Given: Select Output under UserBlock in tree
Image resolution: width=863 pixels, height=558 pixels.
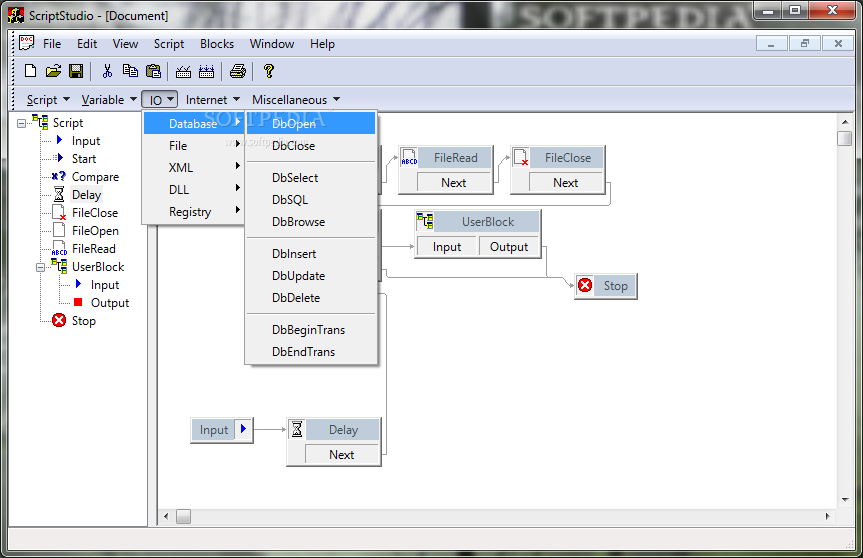Looking at the screenshot, I should 110,303.
